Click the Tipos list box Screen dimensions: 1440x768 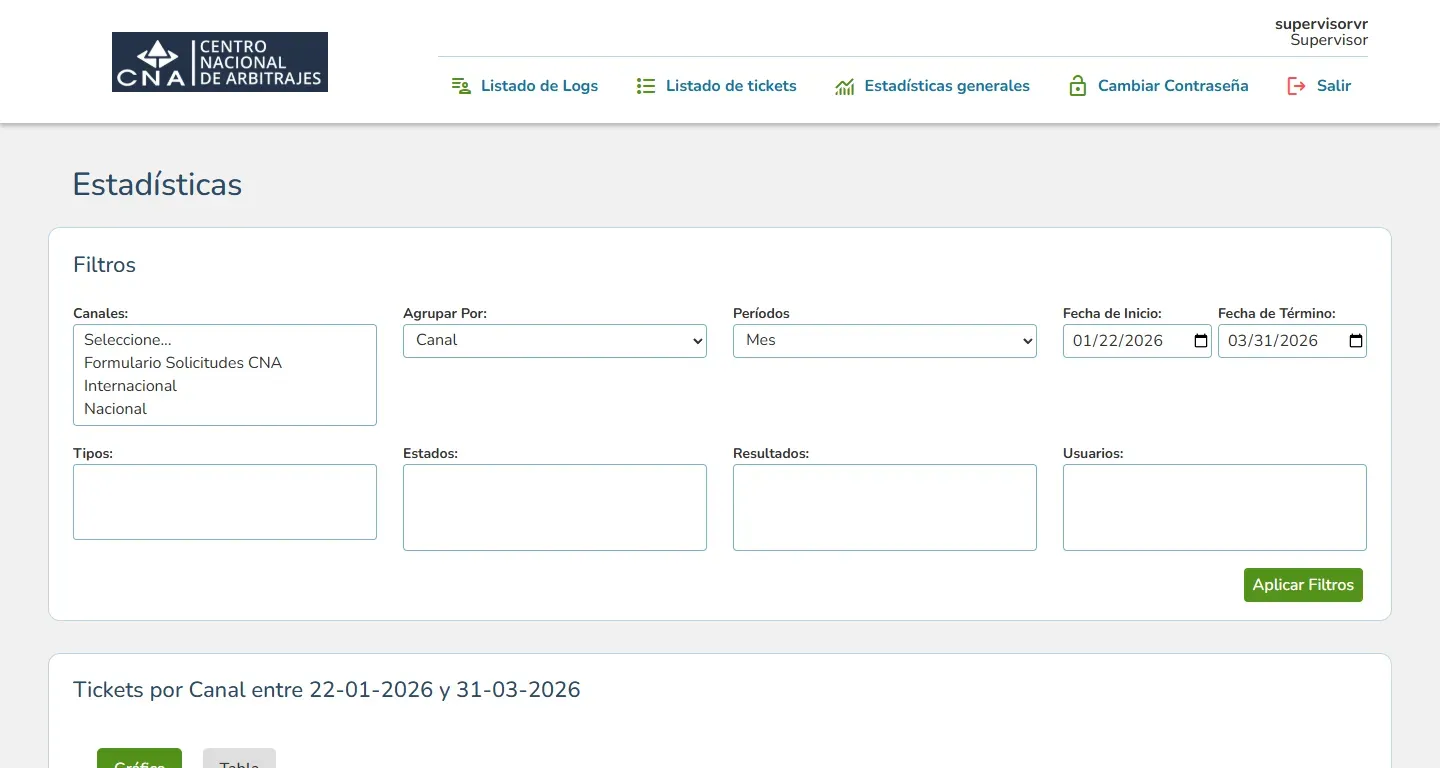(x=225, y=502)
